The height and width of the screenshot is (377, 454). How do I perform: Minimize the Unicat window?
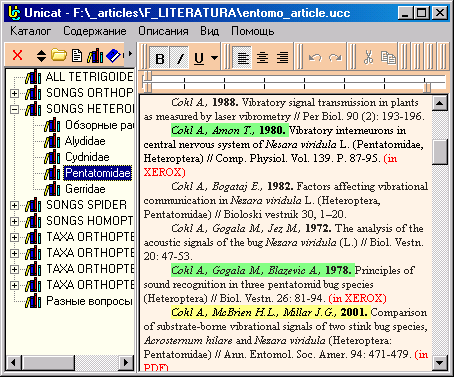(406, 13)
